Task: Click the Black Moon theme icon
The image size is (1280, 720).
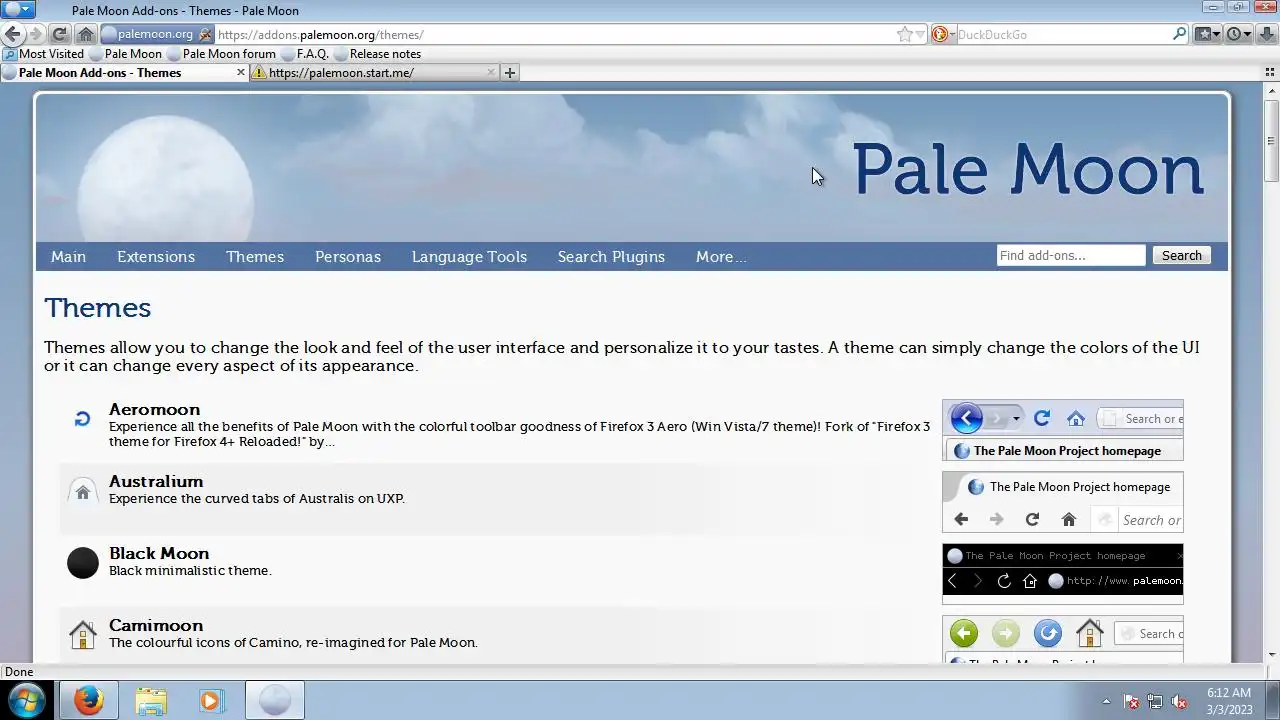Action: pyautogui.click(x=83, y=563)
